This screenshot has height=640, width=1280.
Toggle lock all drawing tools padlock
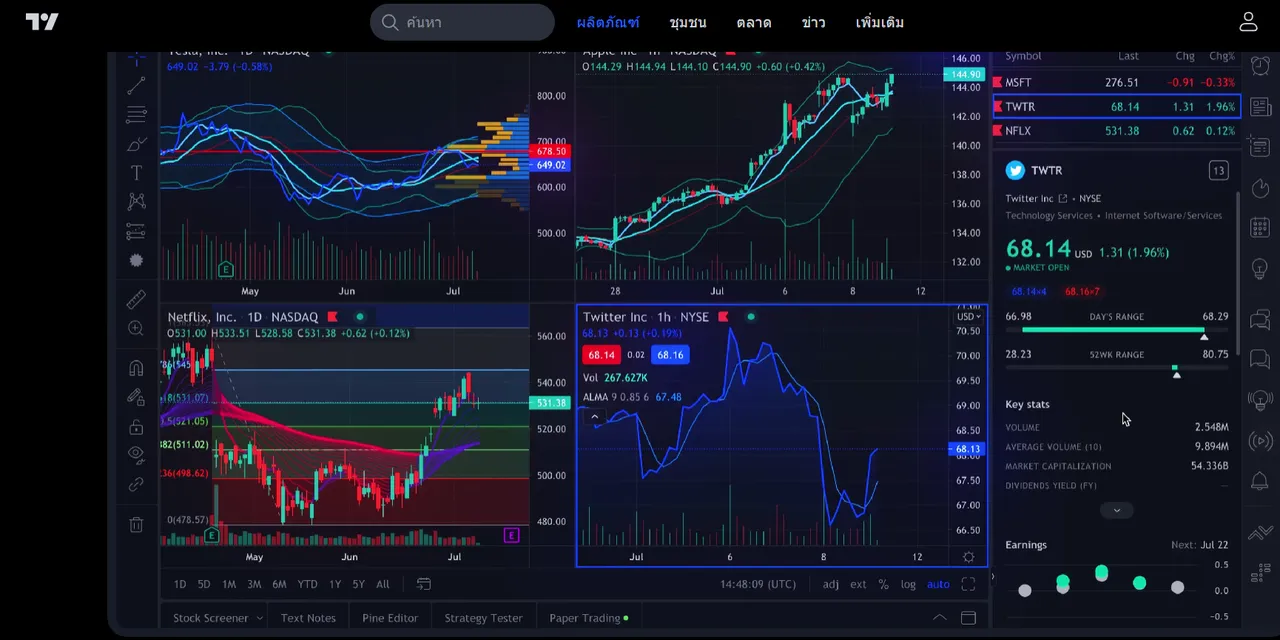(136, 427)
